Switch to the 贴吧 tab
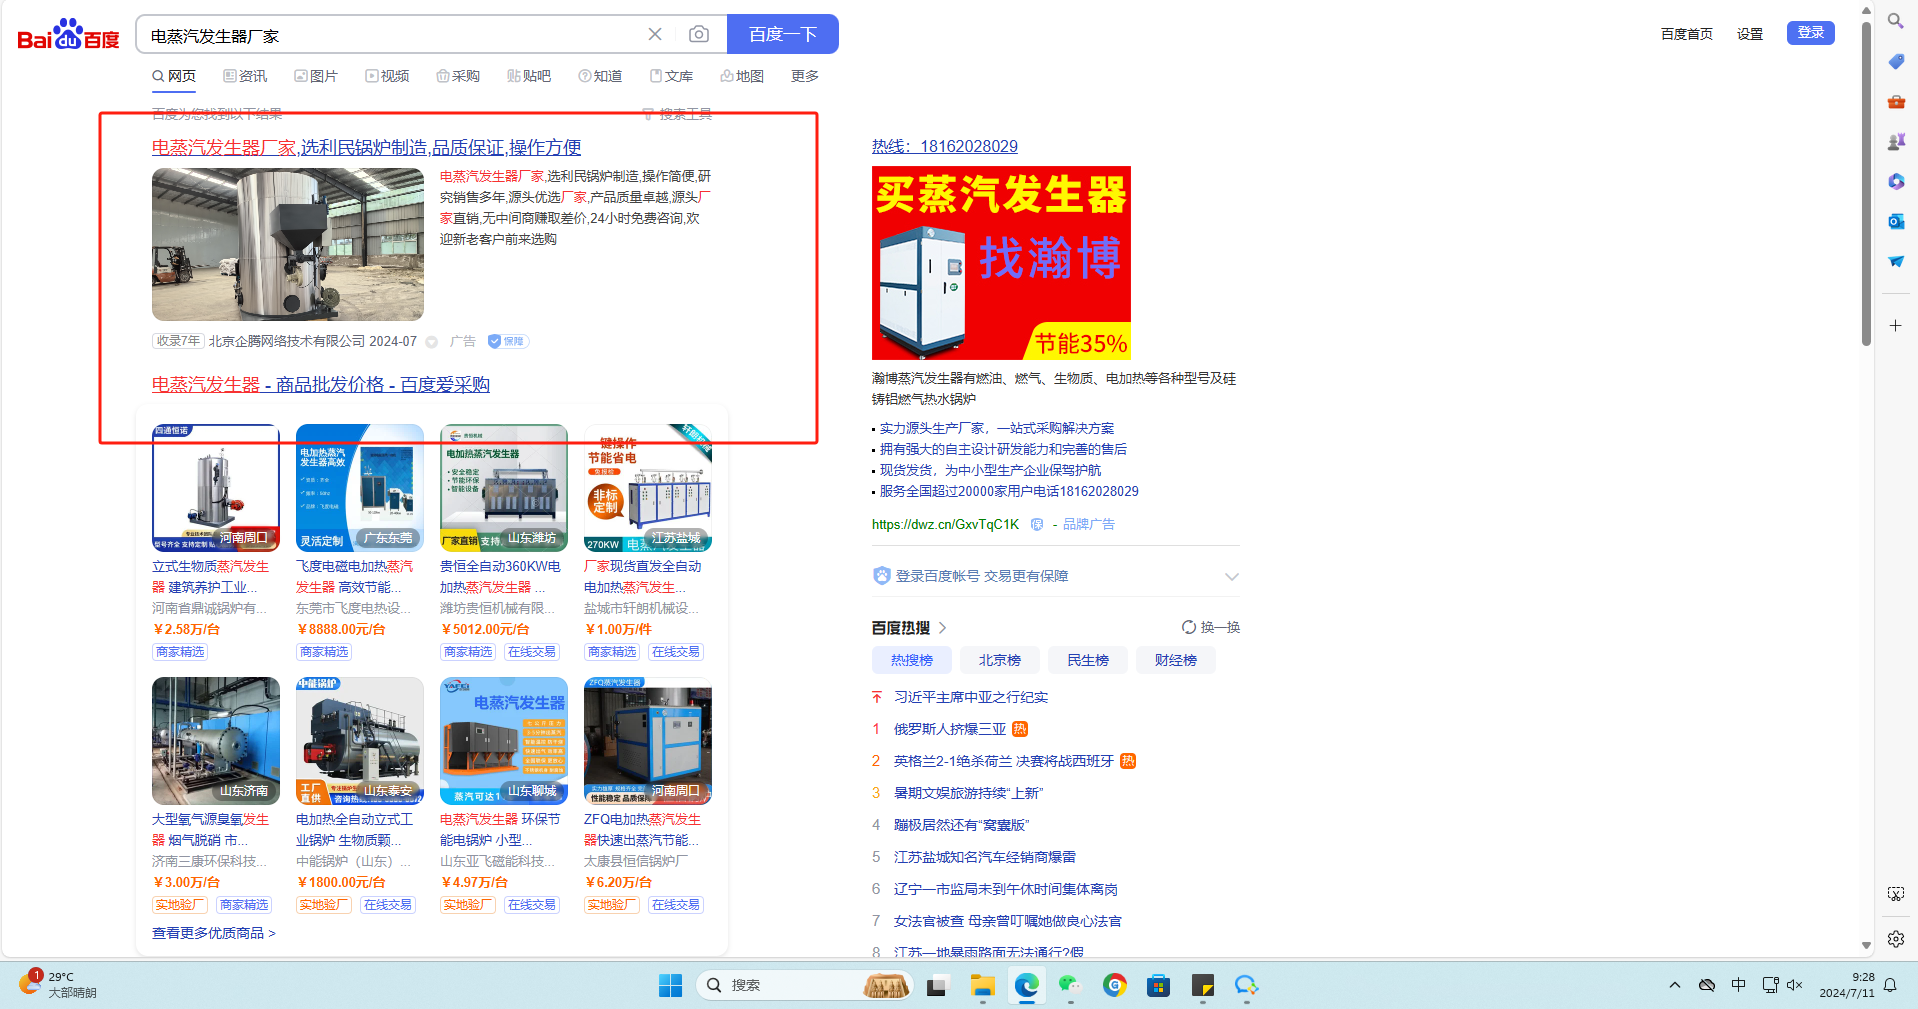Screen dimensions: 1918x1009 pyautogui.click(x=529, y=76)
